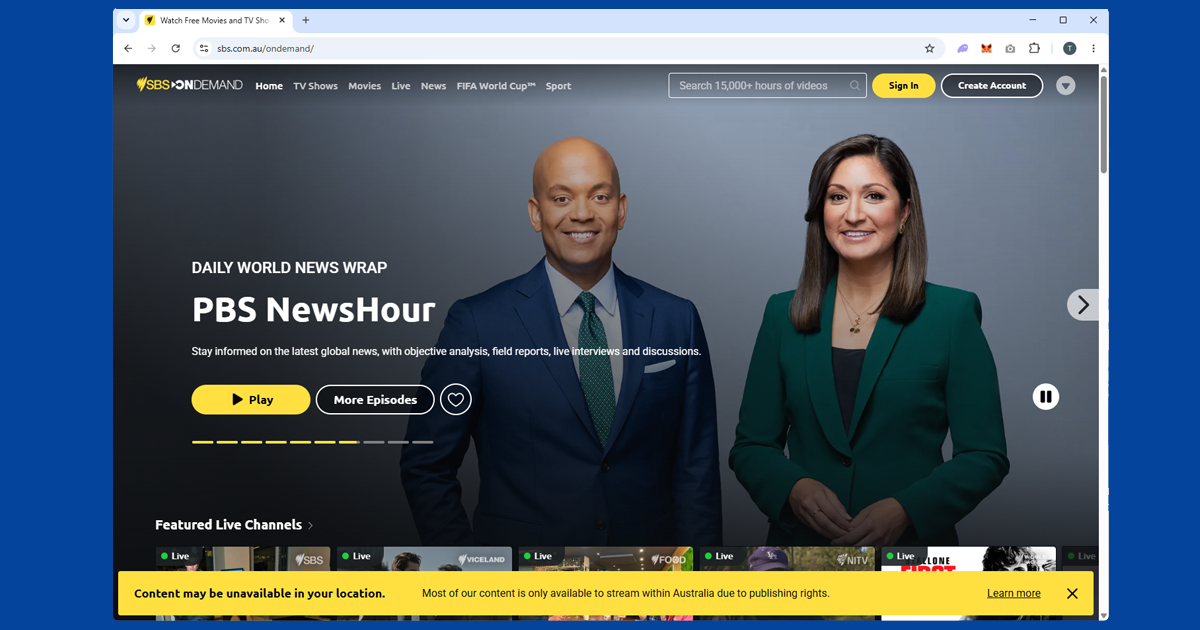Open the Extensions puzzle menu
This screenshot has width=1200, height=630.
tap(1034, 48)
